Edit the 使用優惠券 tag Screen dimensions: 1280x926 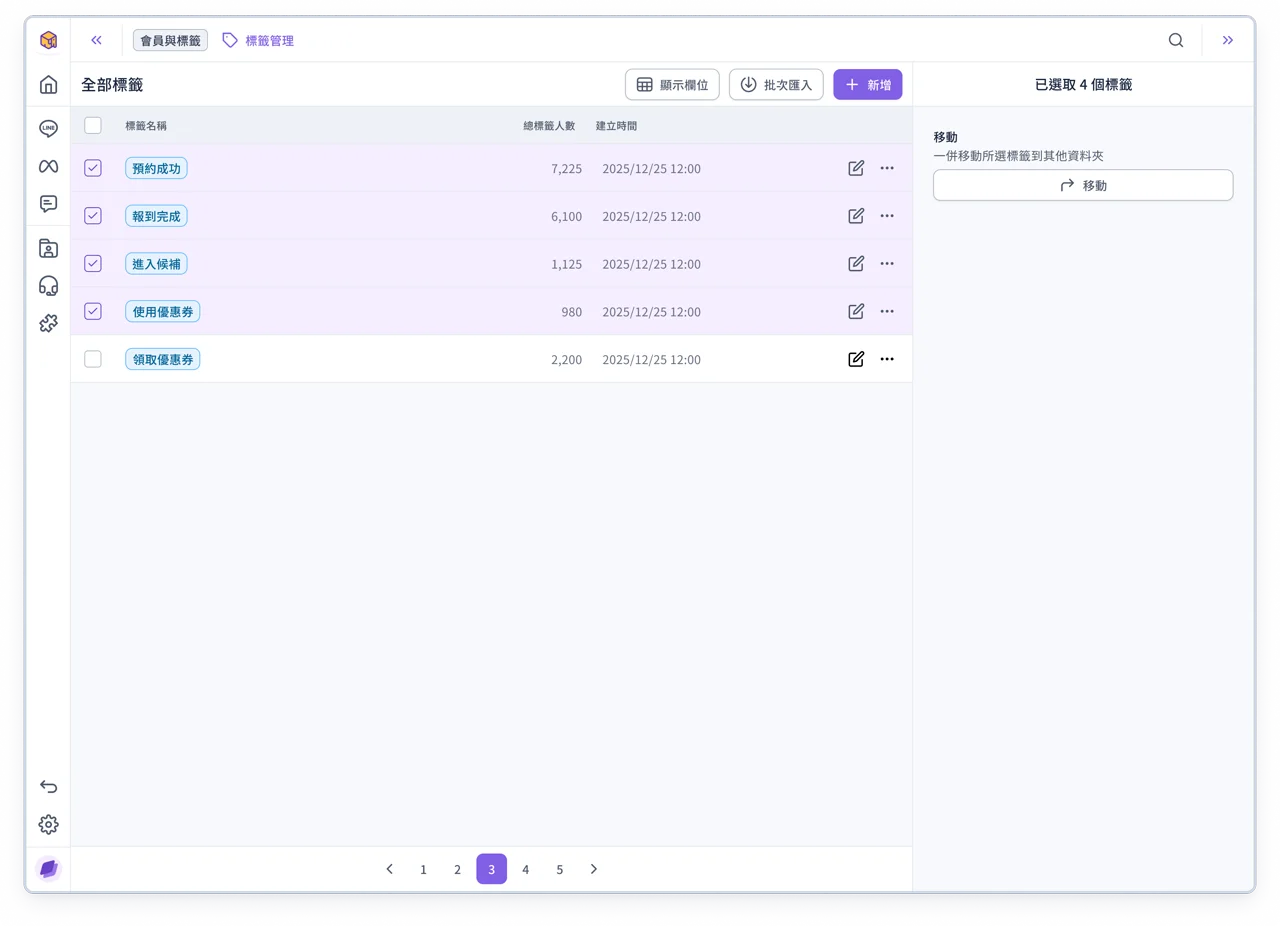click(856, 311)
